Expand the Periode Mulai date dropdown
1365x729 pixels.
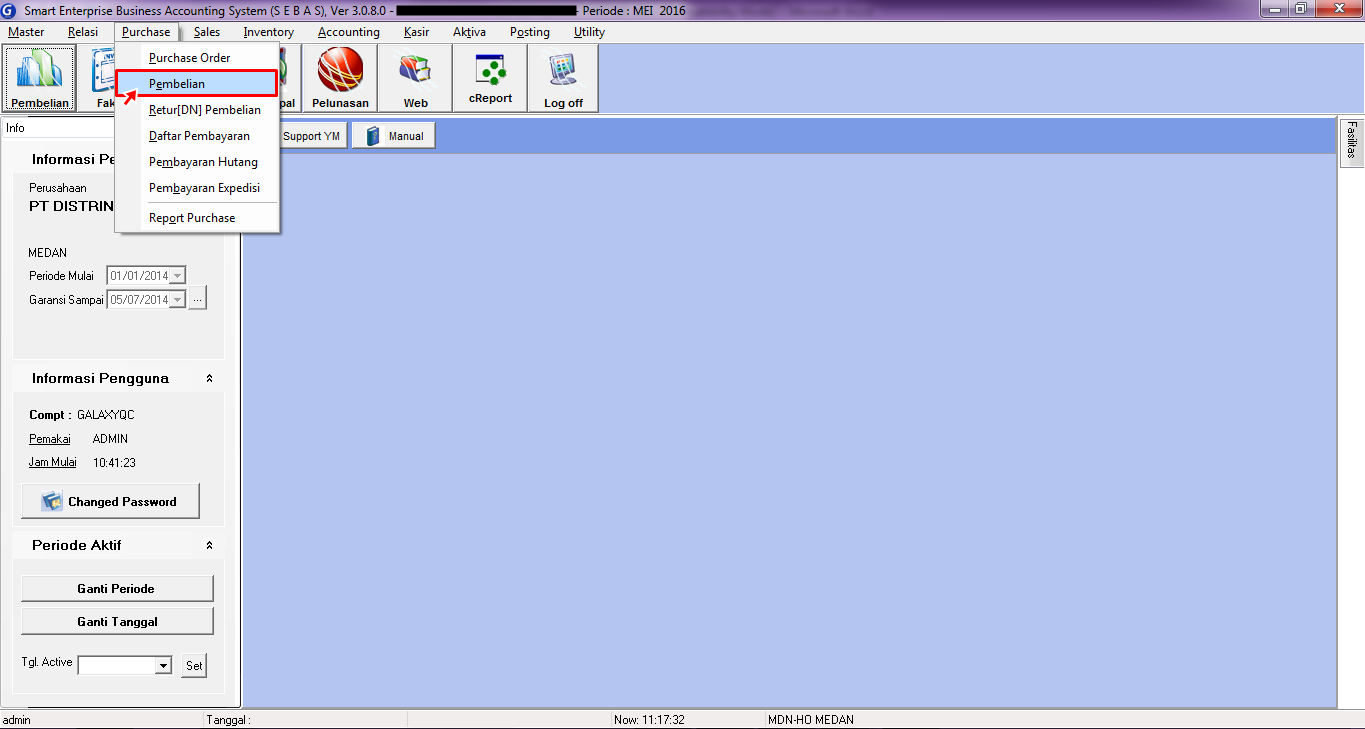click(177, 276)
